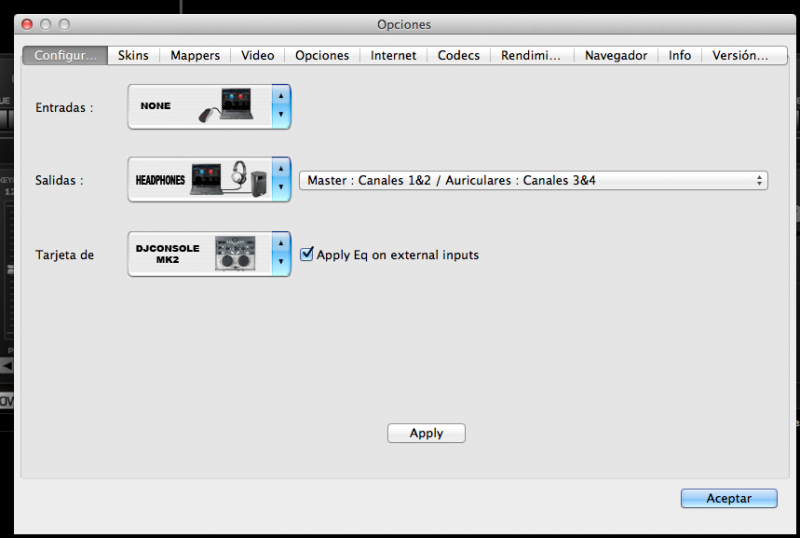The height and width of the screenshot is (538, 800).
Task: Uncheck Apply Eq on external inputs
Action: [x=307, y=254]
